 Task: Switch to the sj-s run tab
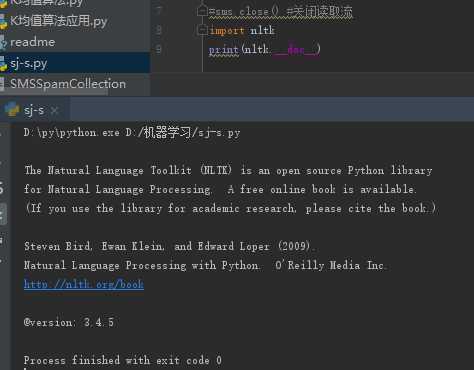[34, 110]
